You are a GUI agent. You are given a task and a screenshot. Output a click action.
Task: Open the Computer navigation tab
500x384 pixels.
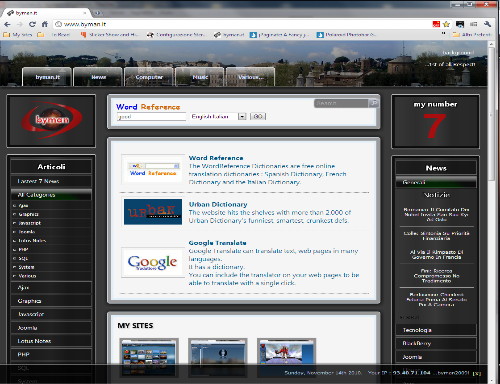click(149, 77)
